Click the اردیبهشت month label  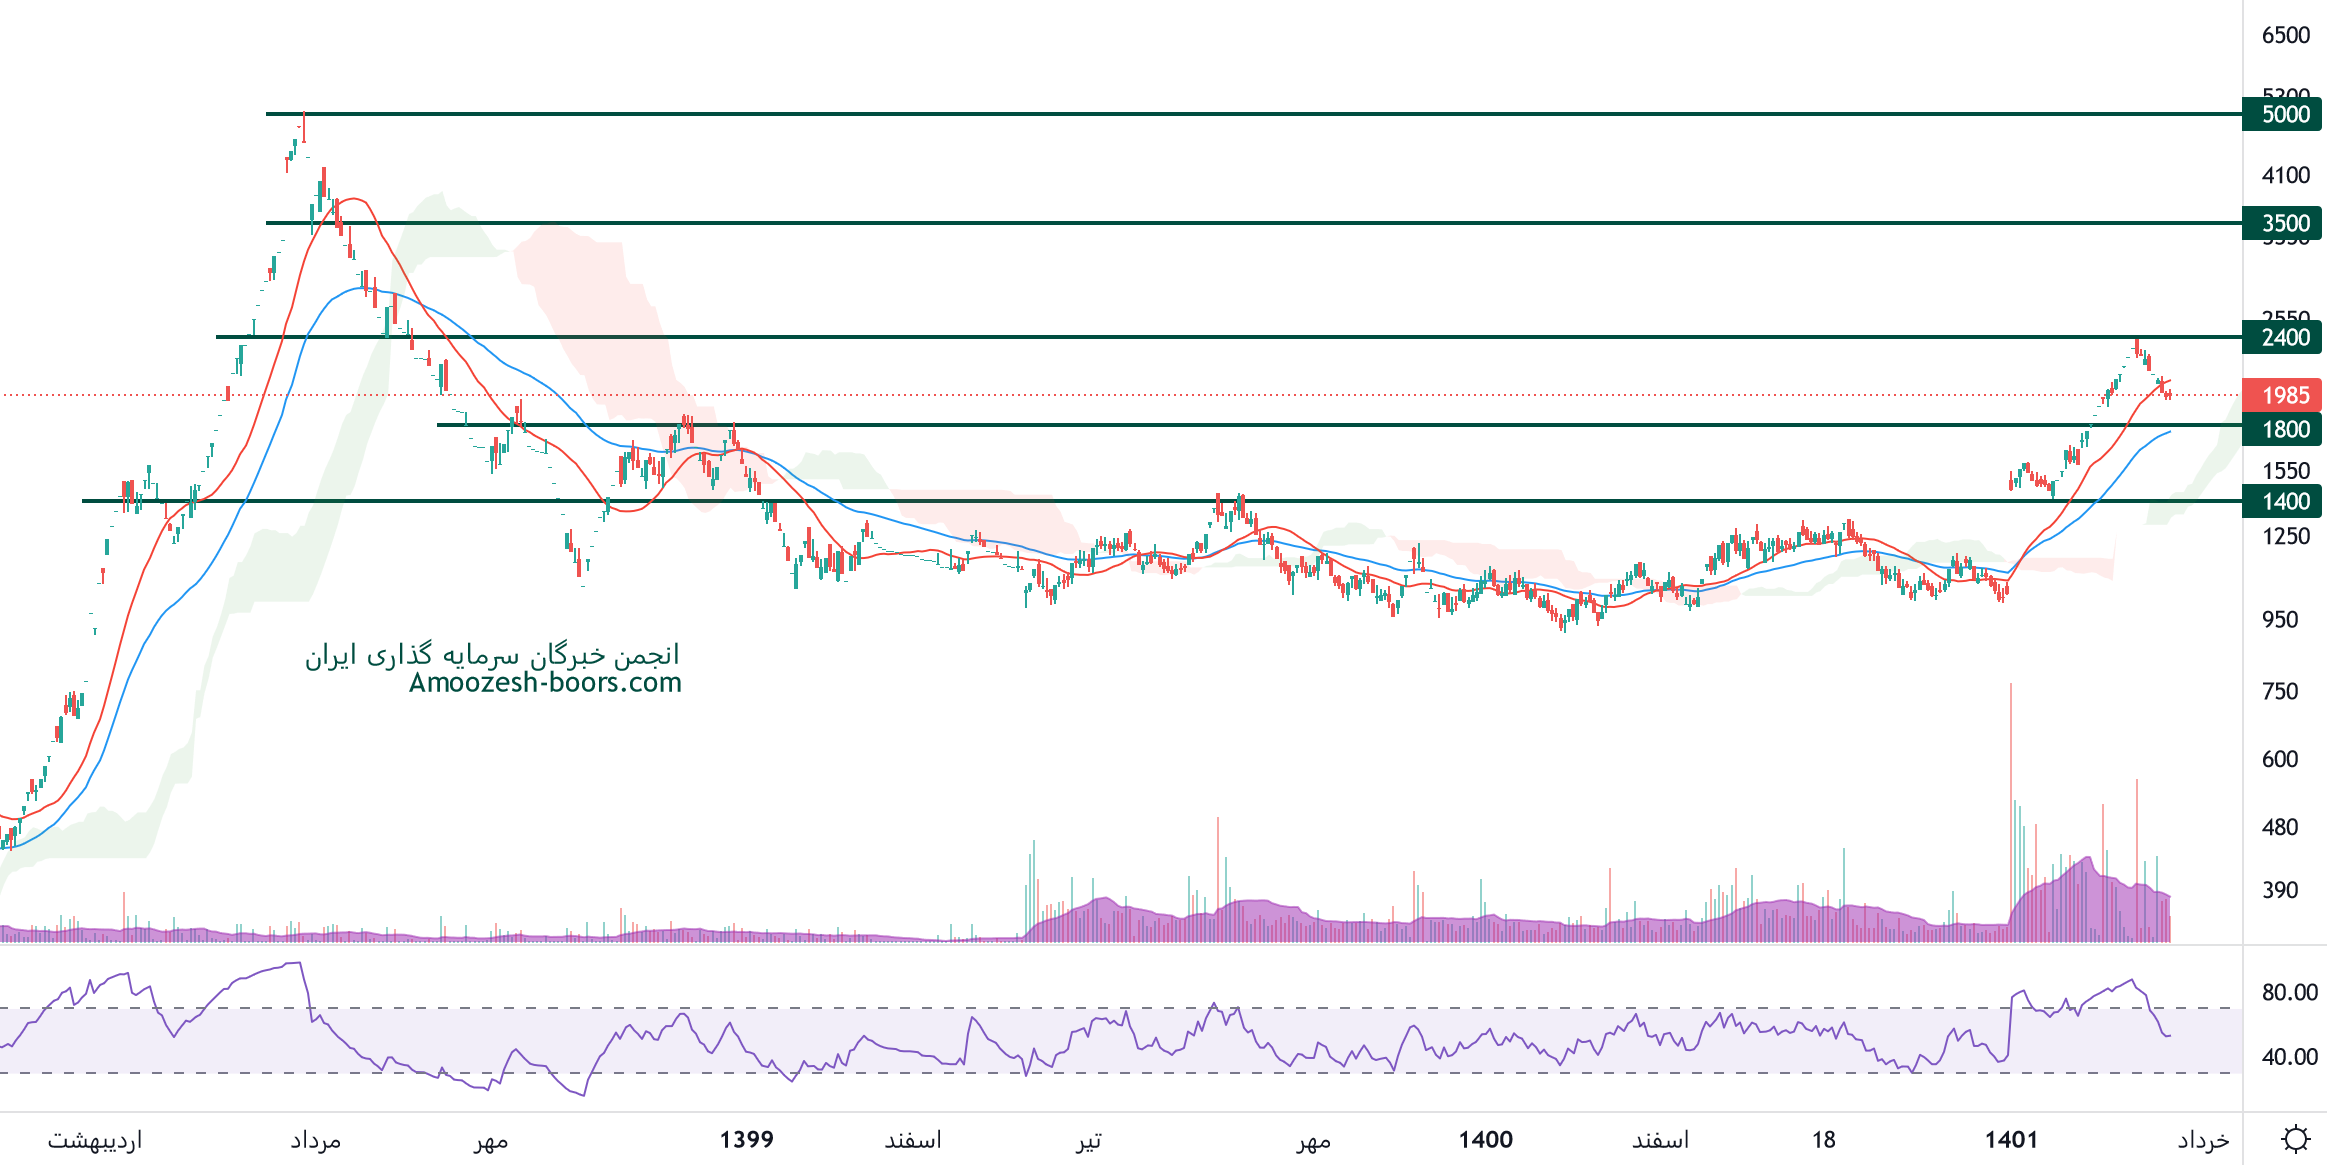tap(95, 1140)
